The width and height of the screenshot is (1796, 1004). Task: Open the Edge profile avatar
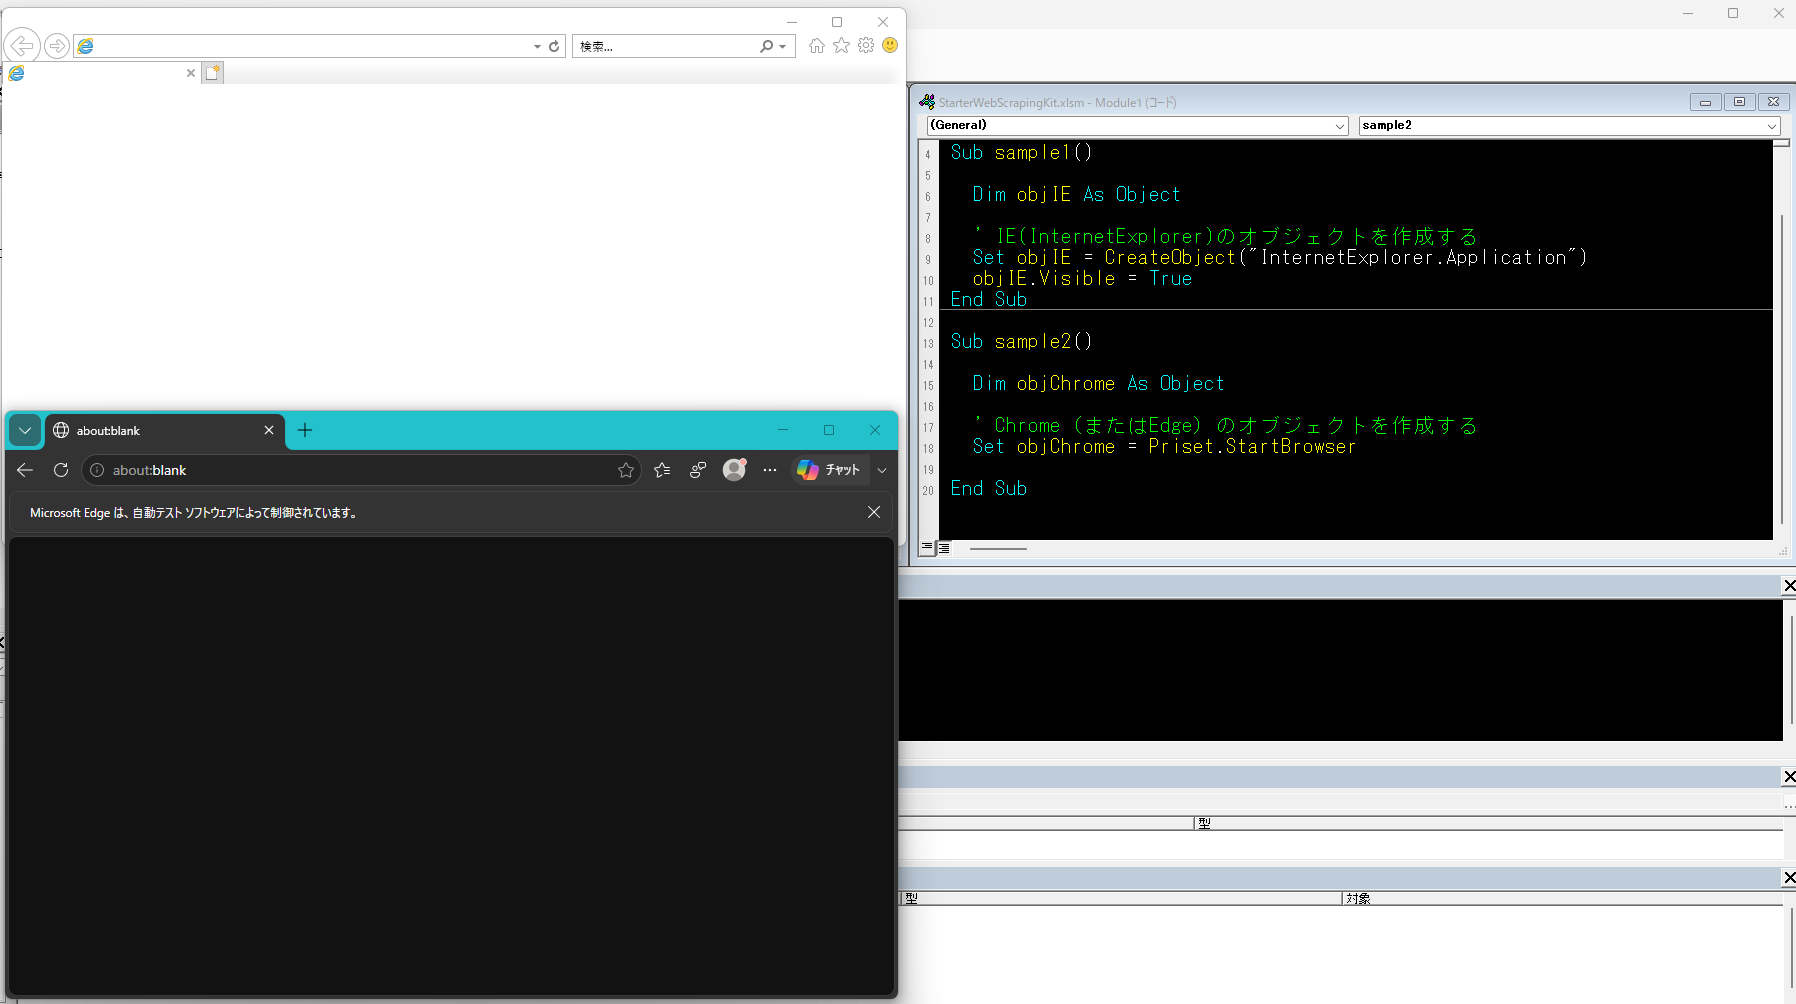(734, 470)
